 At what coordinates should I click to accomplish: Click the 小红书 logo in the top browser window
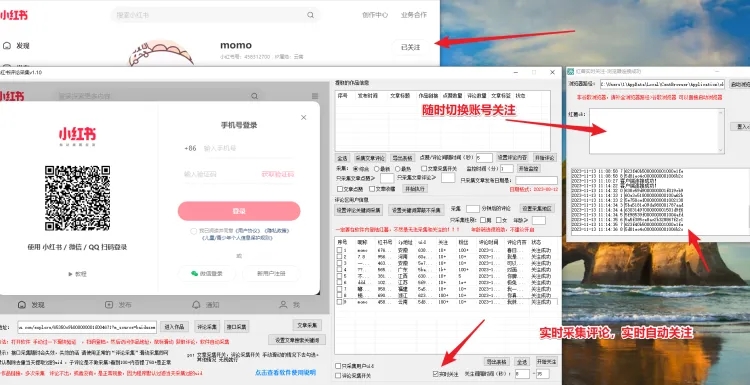[13, 15]
